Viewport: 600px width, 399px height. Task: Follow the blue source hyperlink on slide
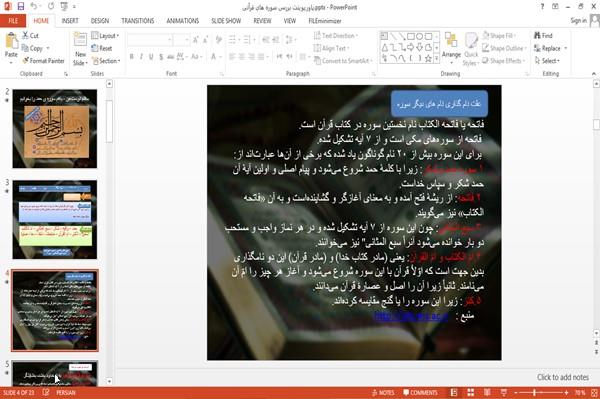pos(411,316)
